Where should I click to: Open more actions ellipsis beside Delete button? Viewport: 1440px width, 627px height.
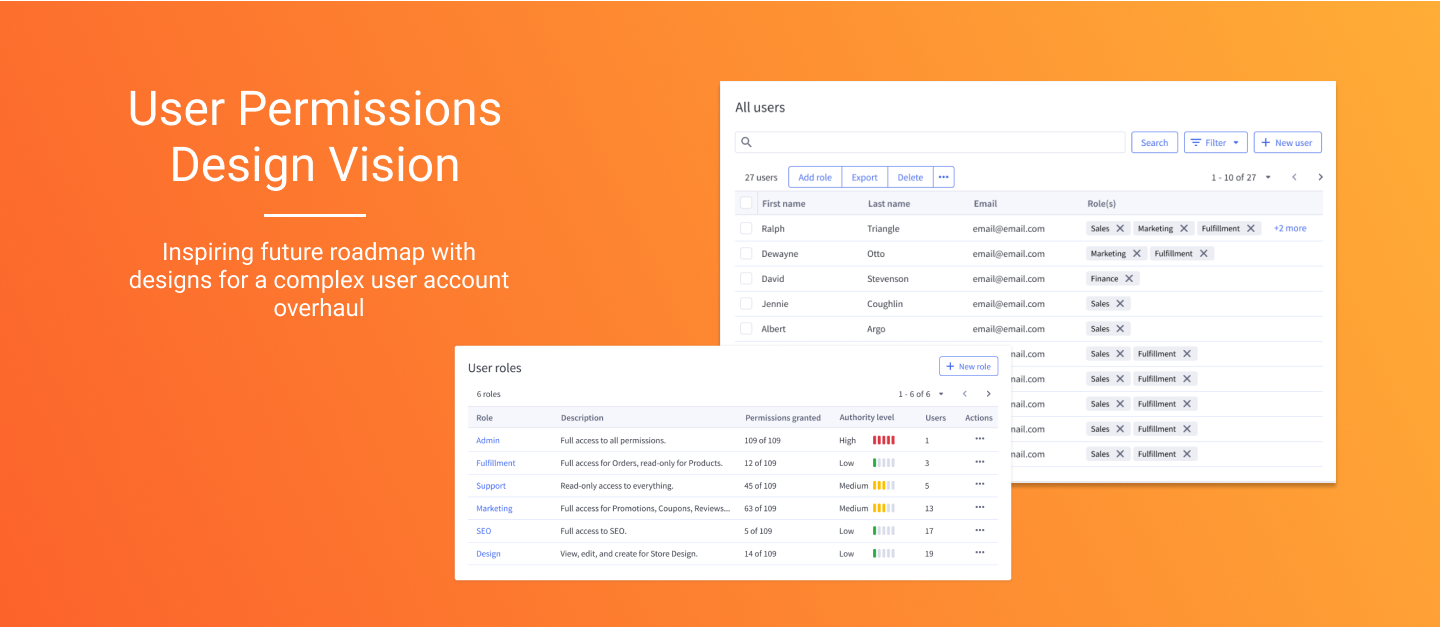coord(943,177)
